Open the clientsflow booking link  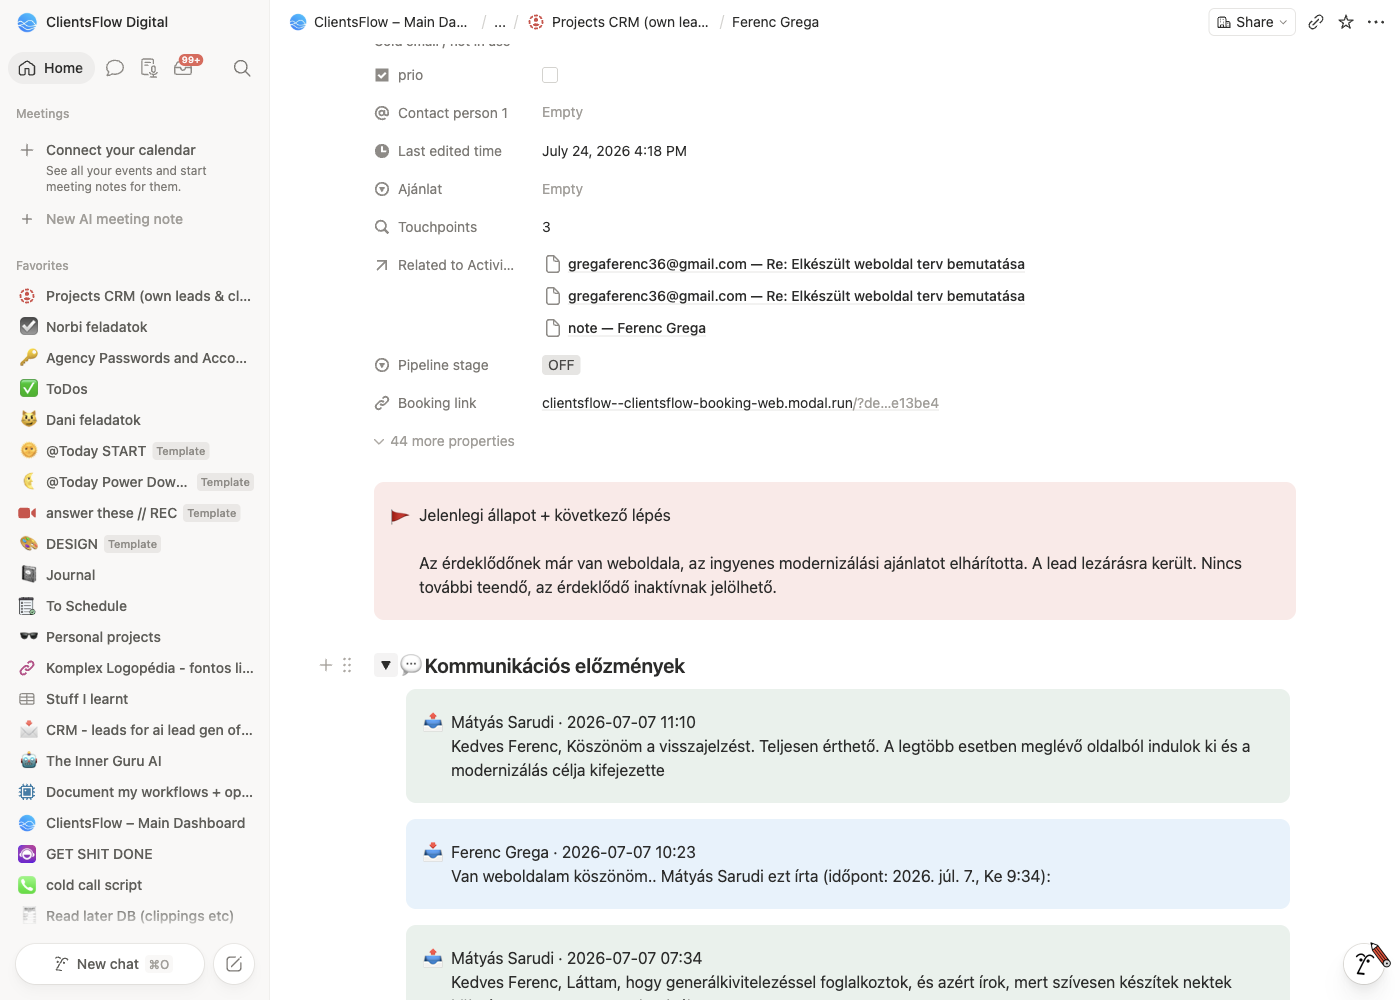point(740,403)
